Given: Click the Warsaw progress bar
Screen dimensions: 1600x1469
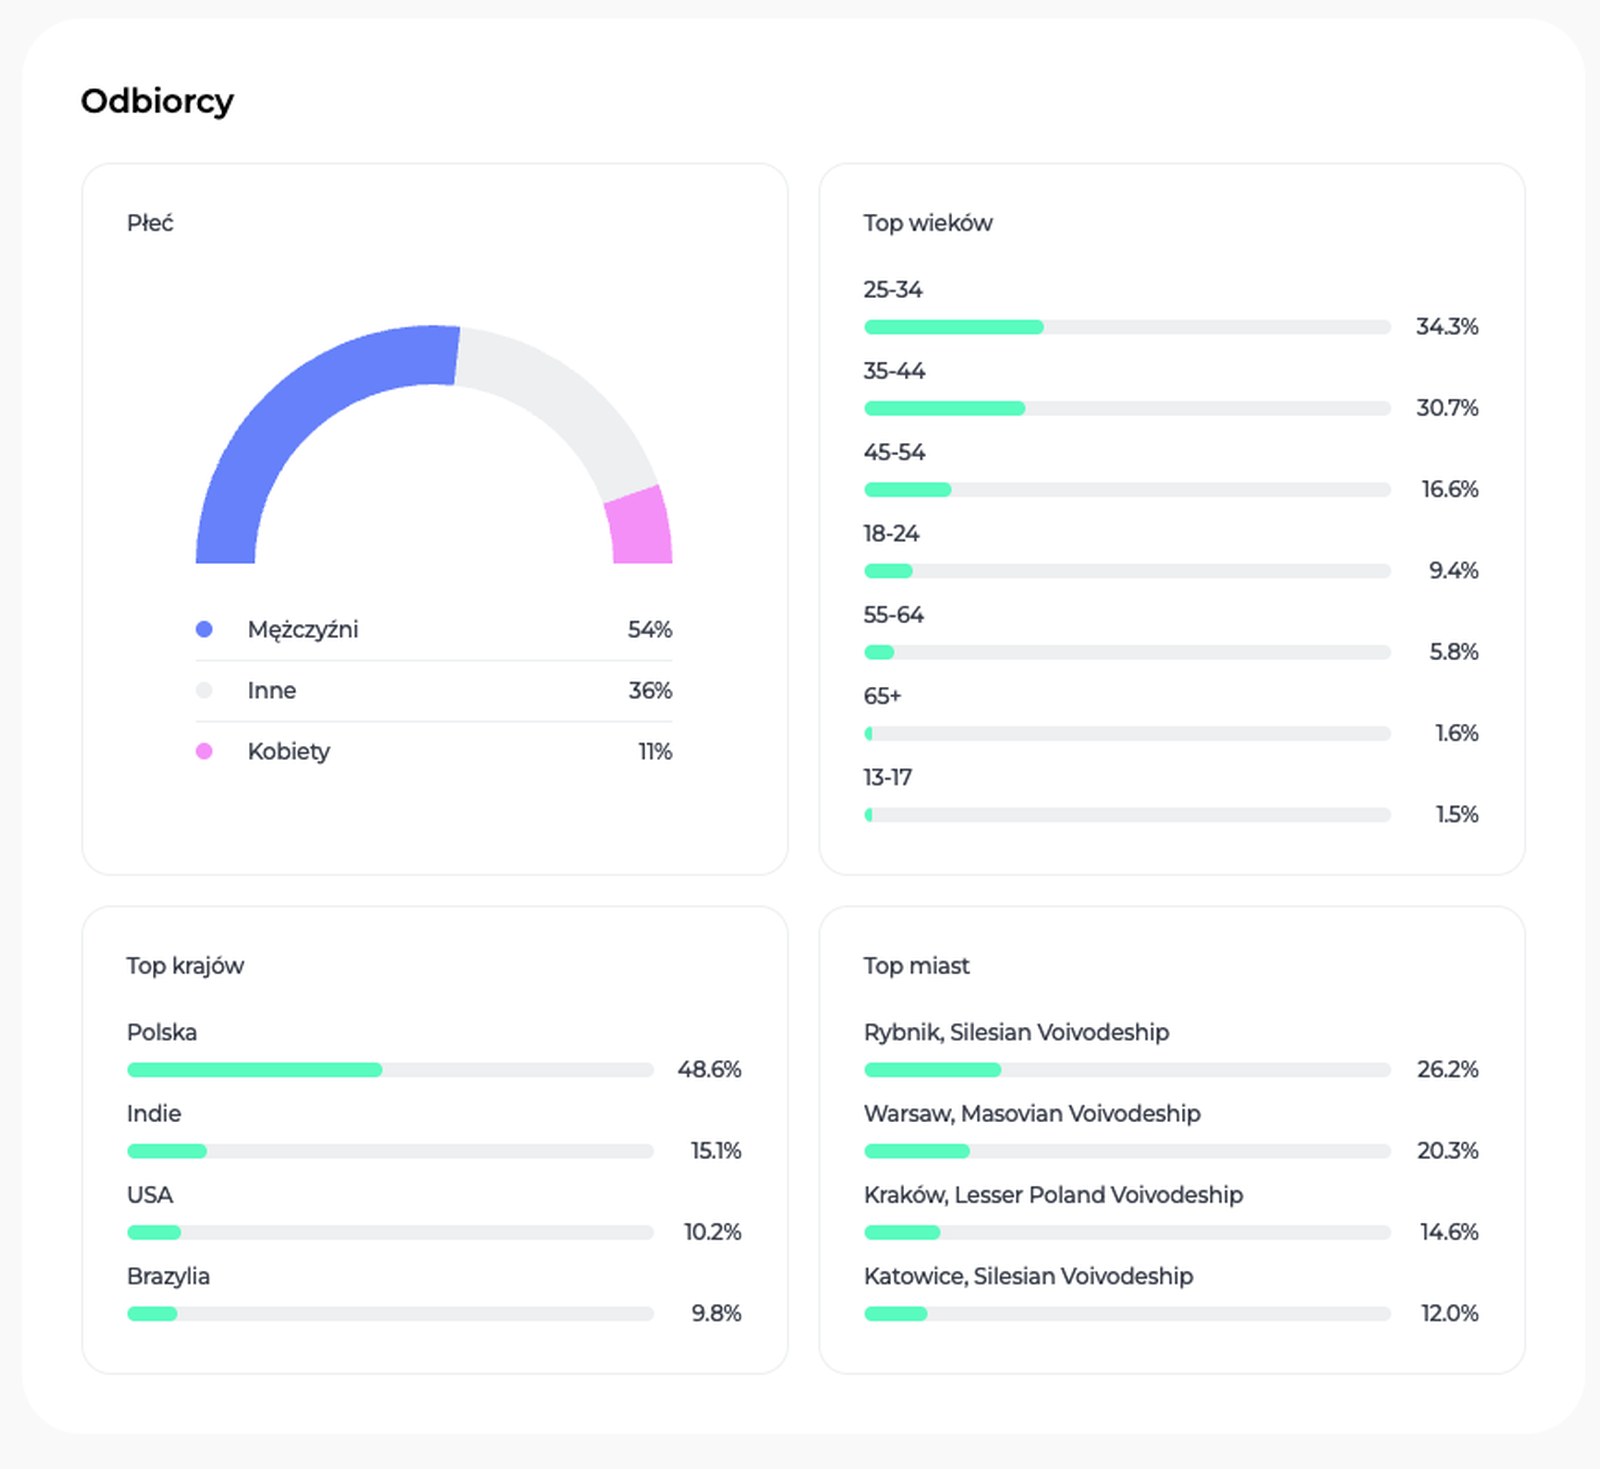Looking at the screenshot, I should pyautogui.click(x=1127, y=1151).
